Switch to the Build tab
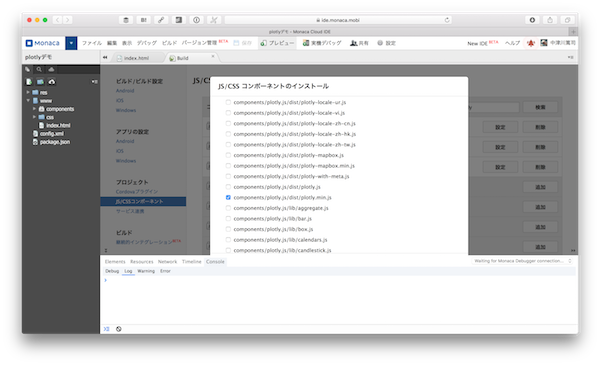Screen dimensions: 600x365 (183, 58)
